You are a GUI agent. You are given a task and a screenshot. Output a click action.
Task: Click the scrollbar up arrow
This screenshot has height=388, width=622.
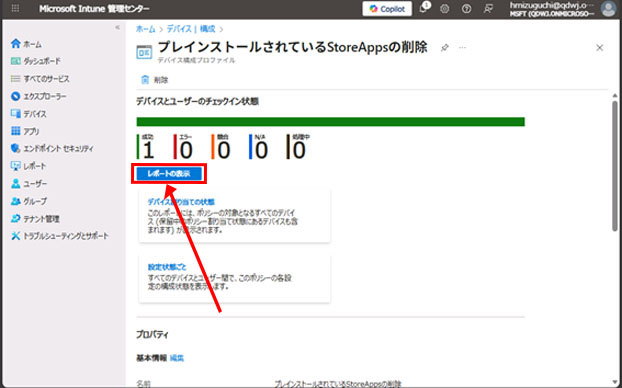point(615,96)
